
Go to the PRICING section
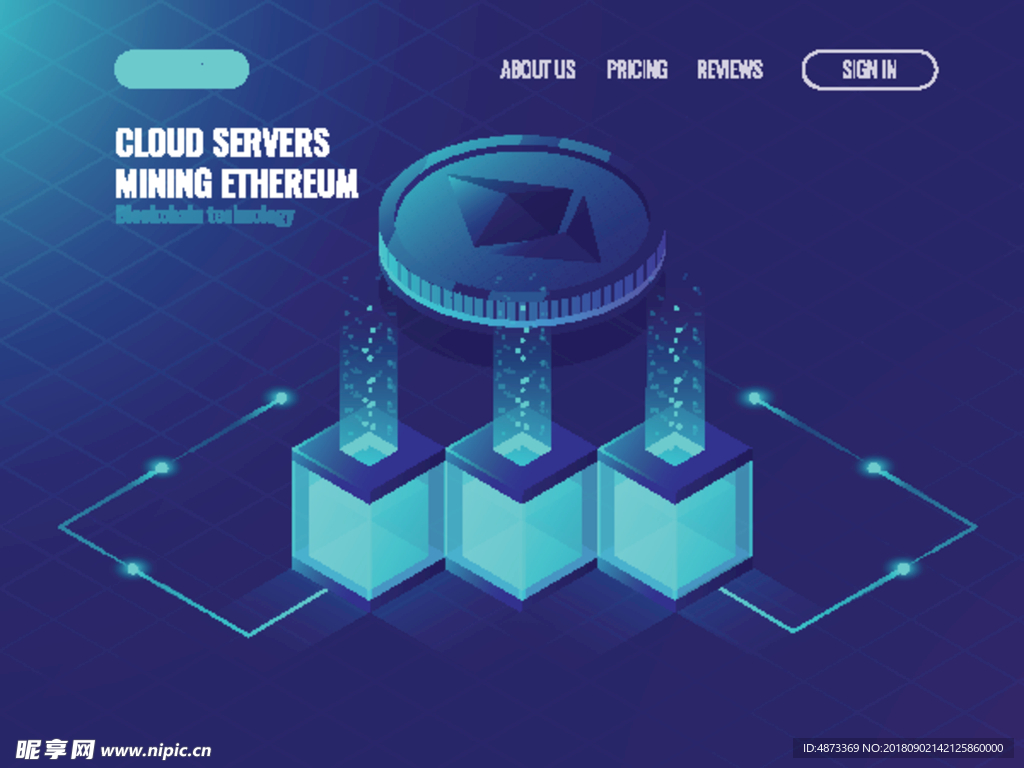(637, 69)
